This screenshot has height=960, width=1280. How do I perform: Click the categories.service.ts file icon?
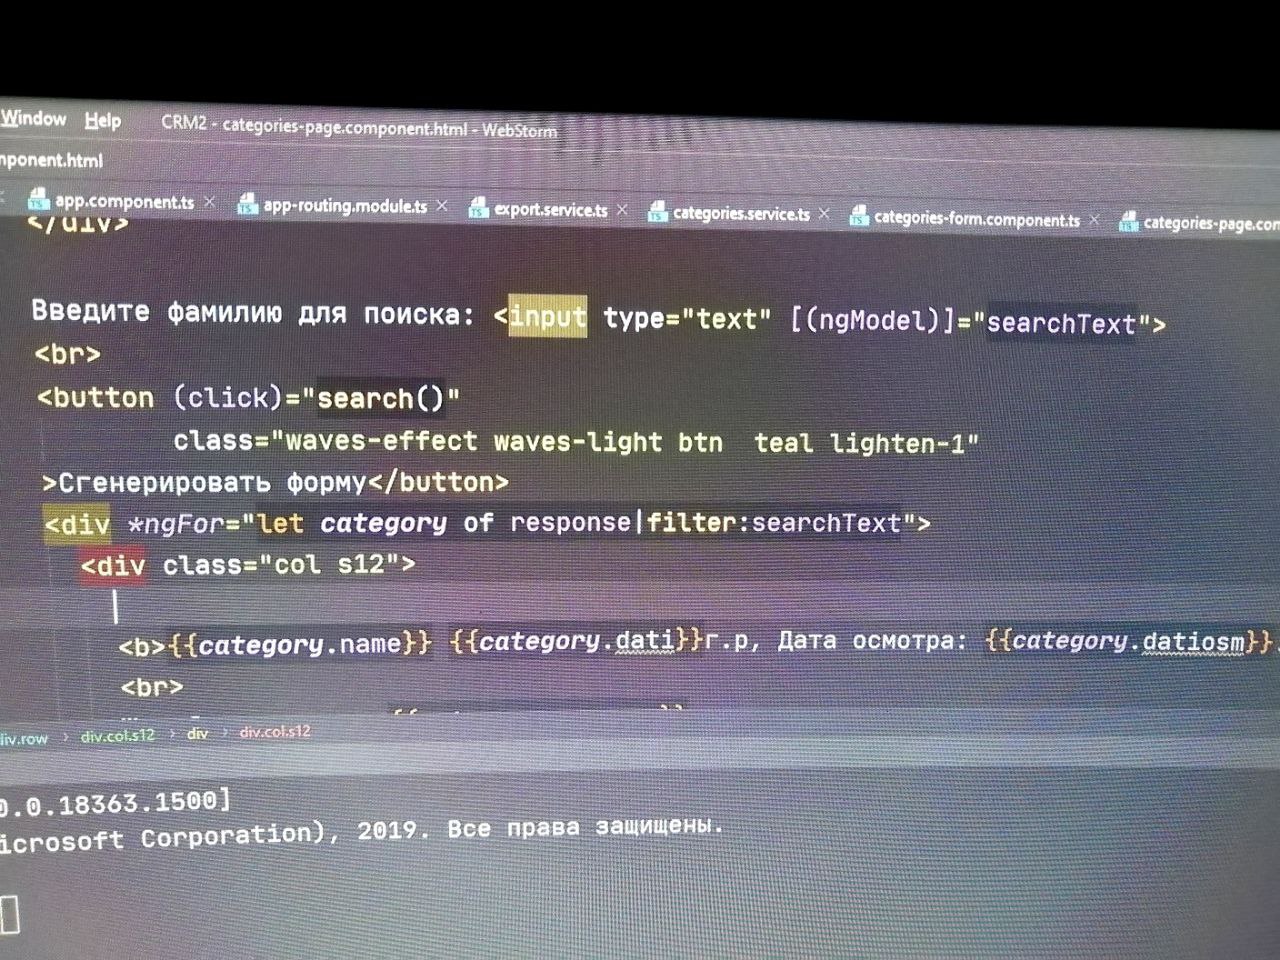657,212
